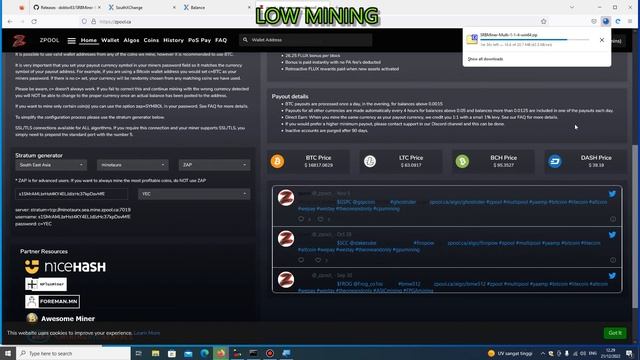Open Microsoft Edge from the taskbar
640x360 pixels.
(204, 353)
